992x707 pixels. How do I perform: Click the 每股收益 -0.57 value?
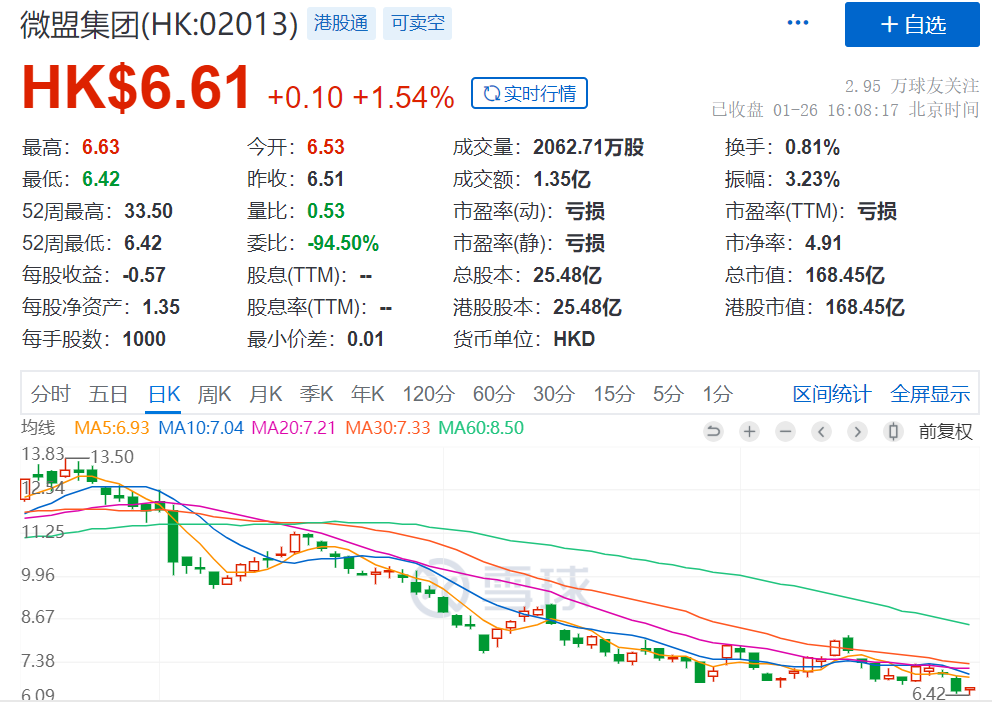144,275
